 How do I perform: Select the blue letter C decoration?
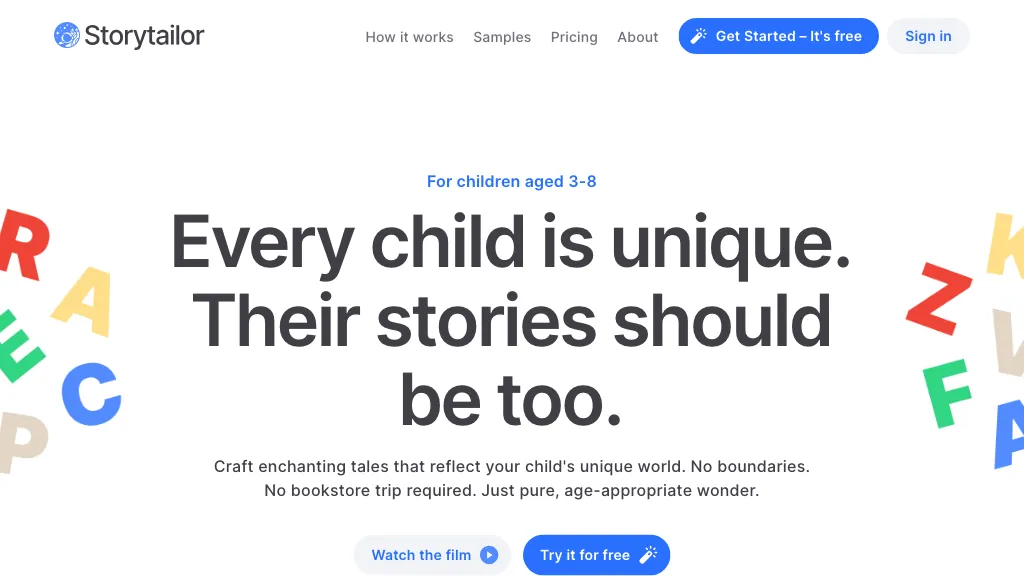click(x=91, y=394)
